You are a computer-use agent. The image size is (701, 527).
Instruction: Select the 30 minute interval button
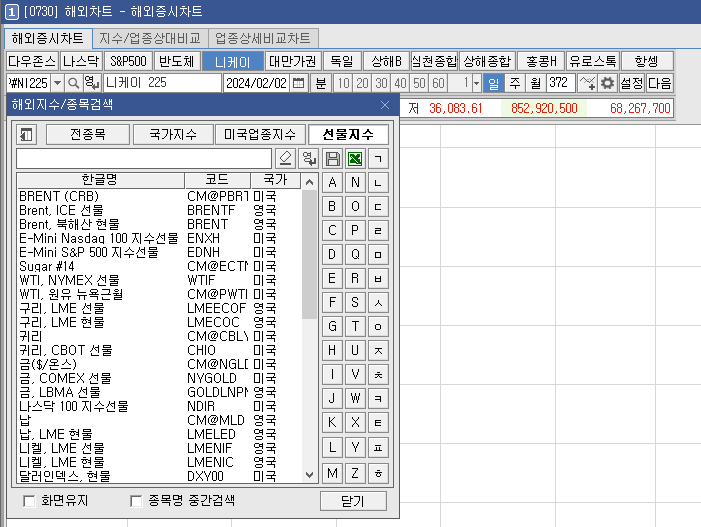(x=381, y=83)
